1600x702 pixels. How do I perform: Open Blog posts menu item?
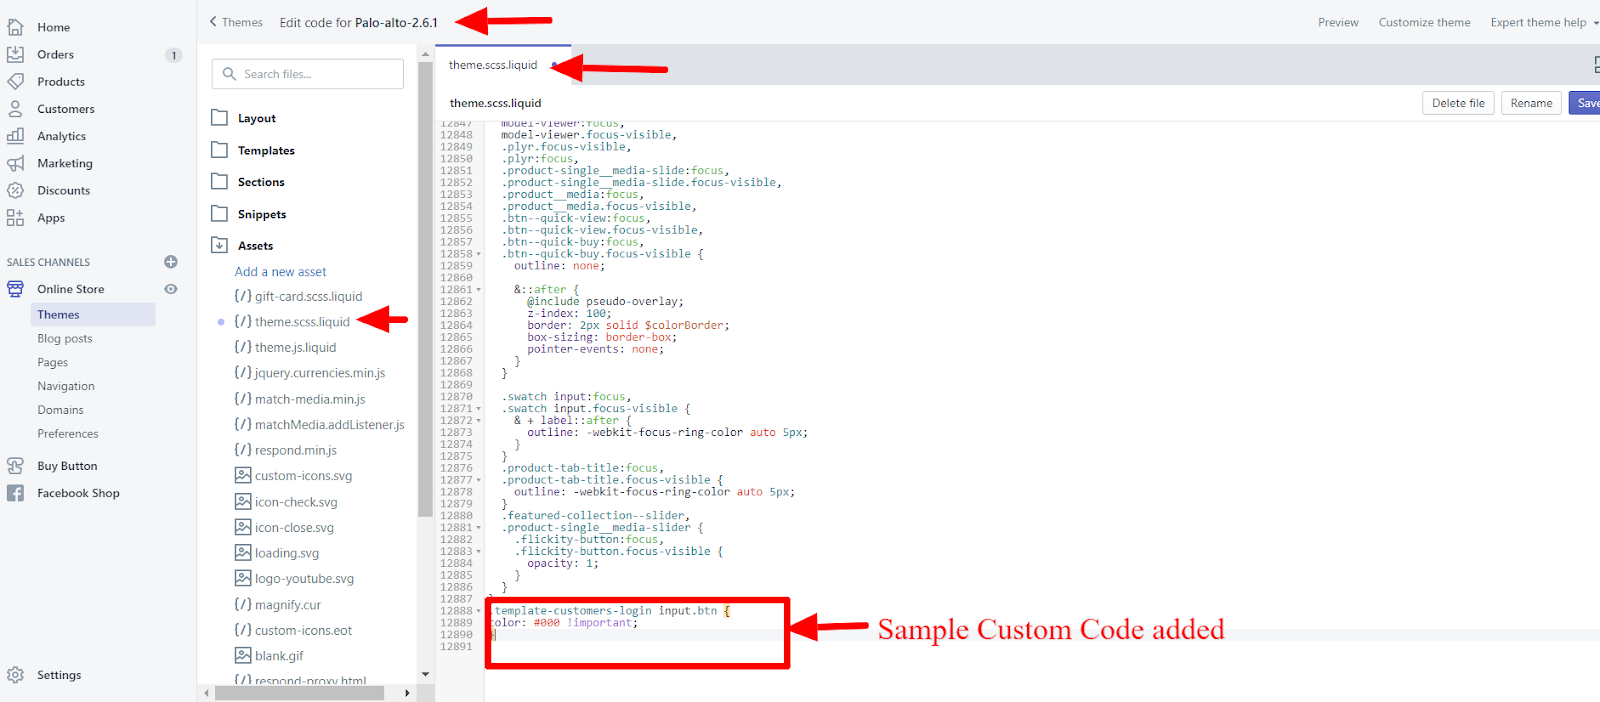pyautogui.click(x=65, y=338)
